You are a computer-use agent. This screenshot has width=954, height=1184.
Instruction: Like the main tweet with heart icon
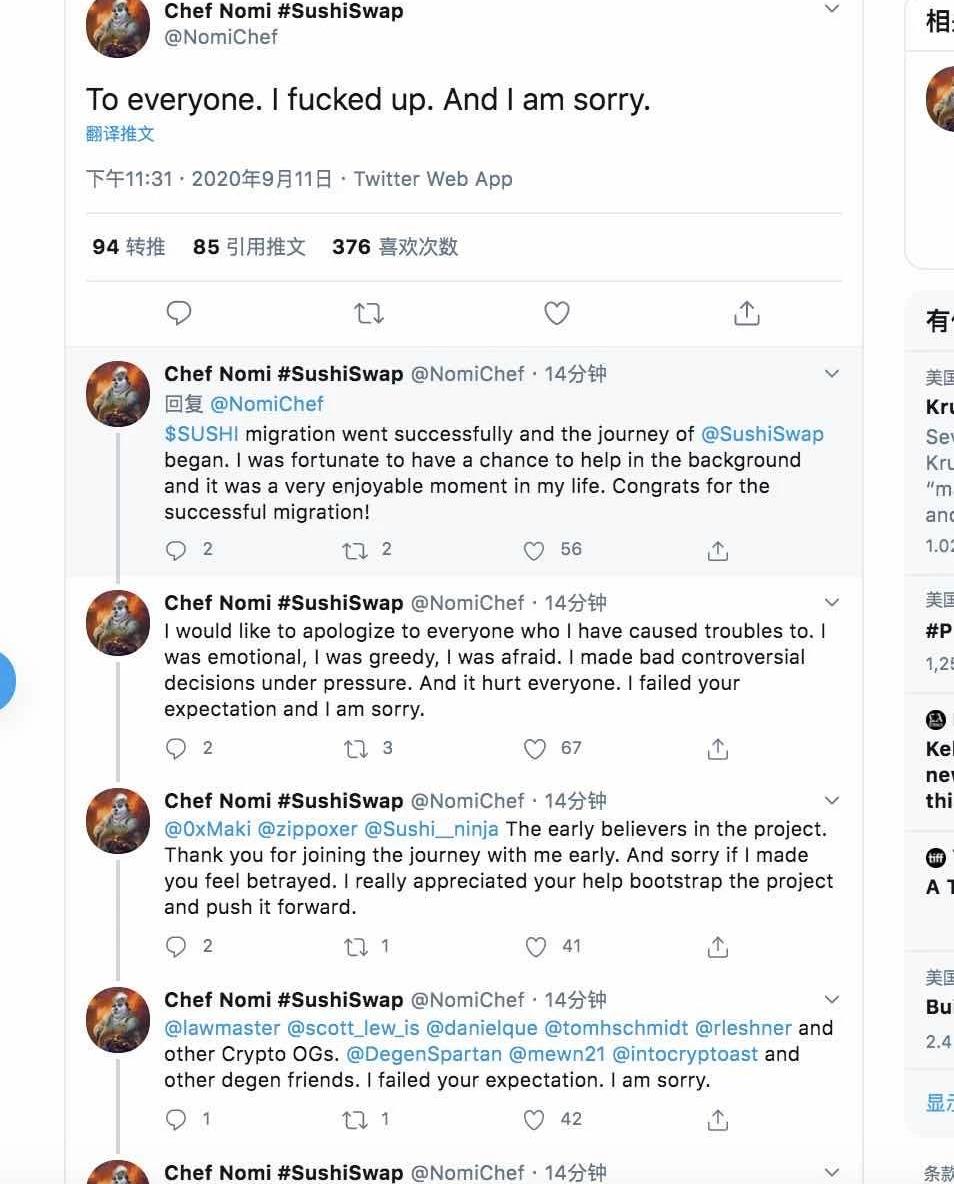557,313
